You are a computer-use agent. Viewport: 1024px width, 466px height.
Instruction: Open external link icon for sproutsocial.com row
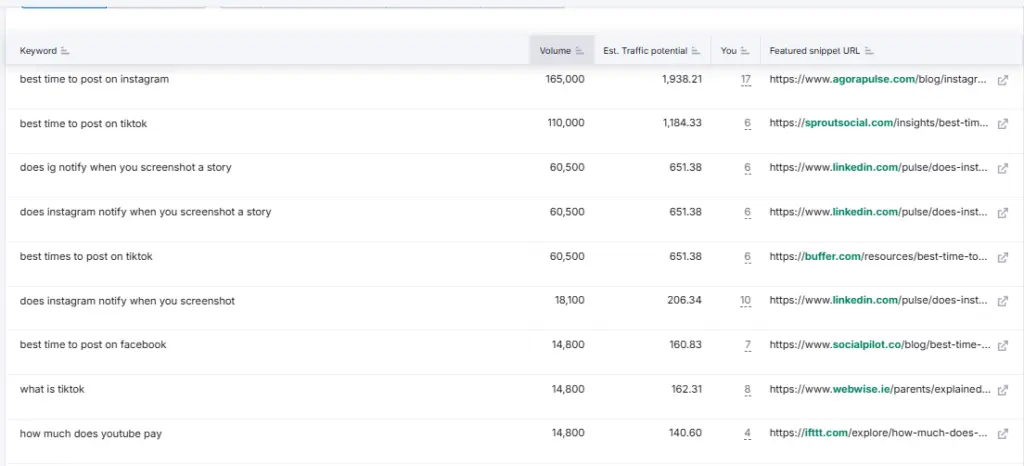(1003, 124)
